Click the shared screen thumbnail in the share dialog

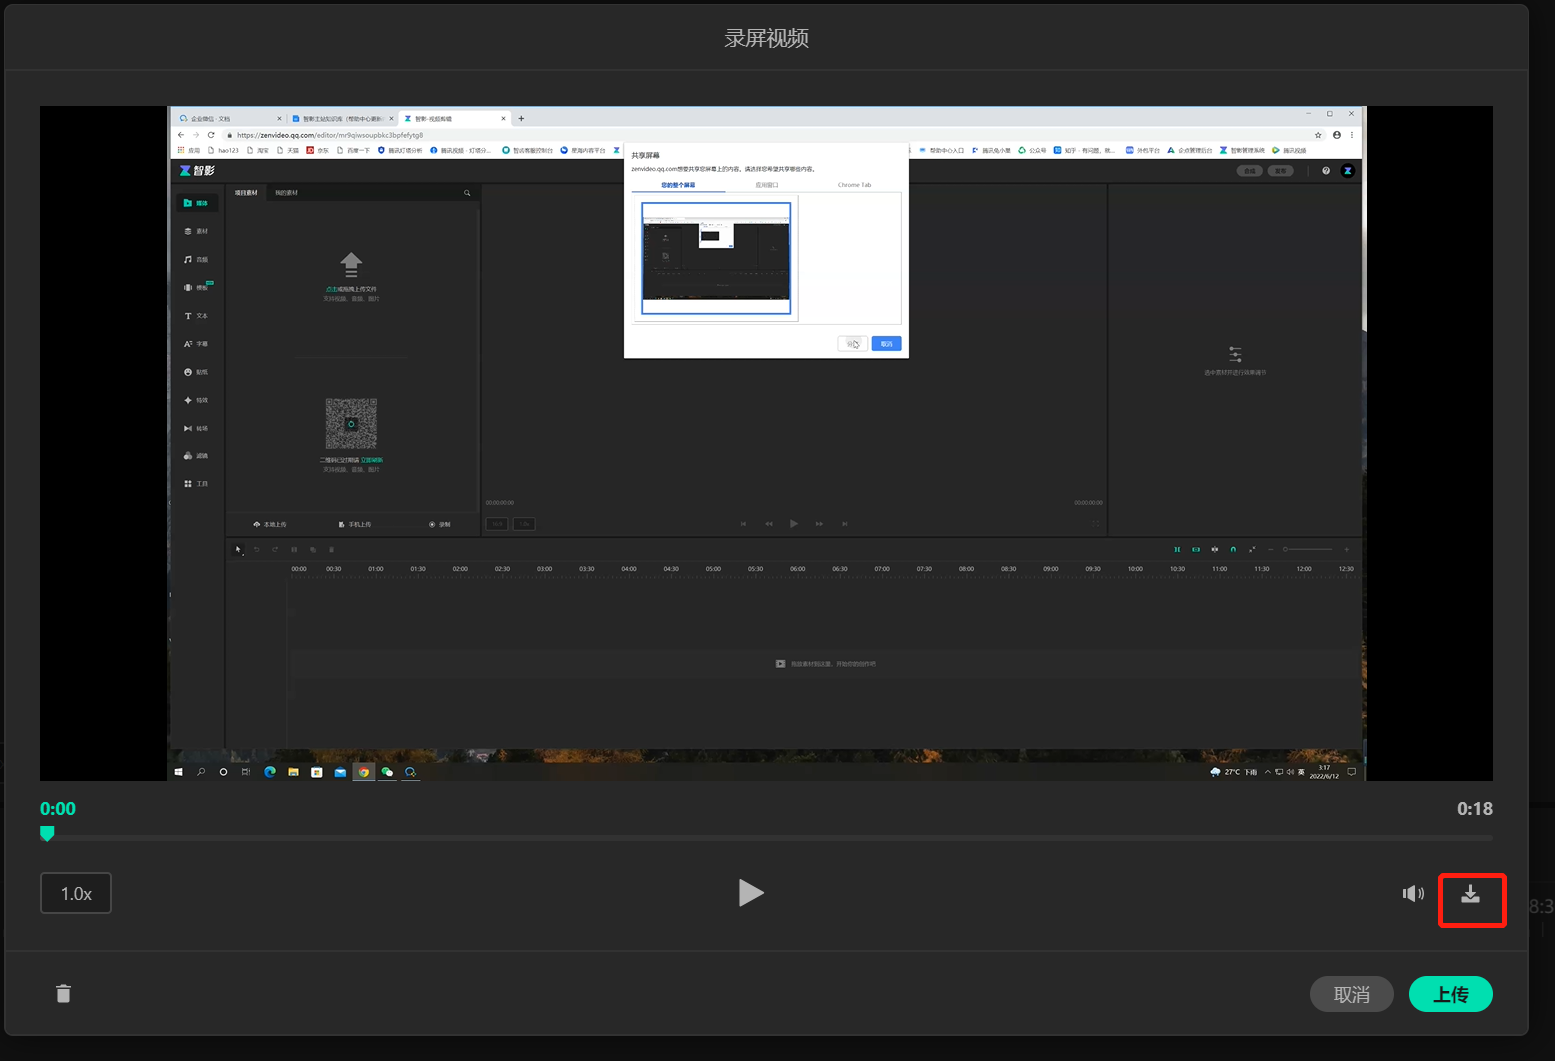(x=716, y=258)
